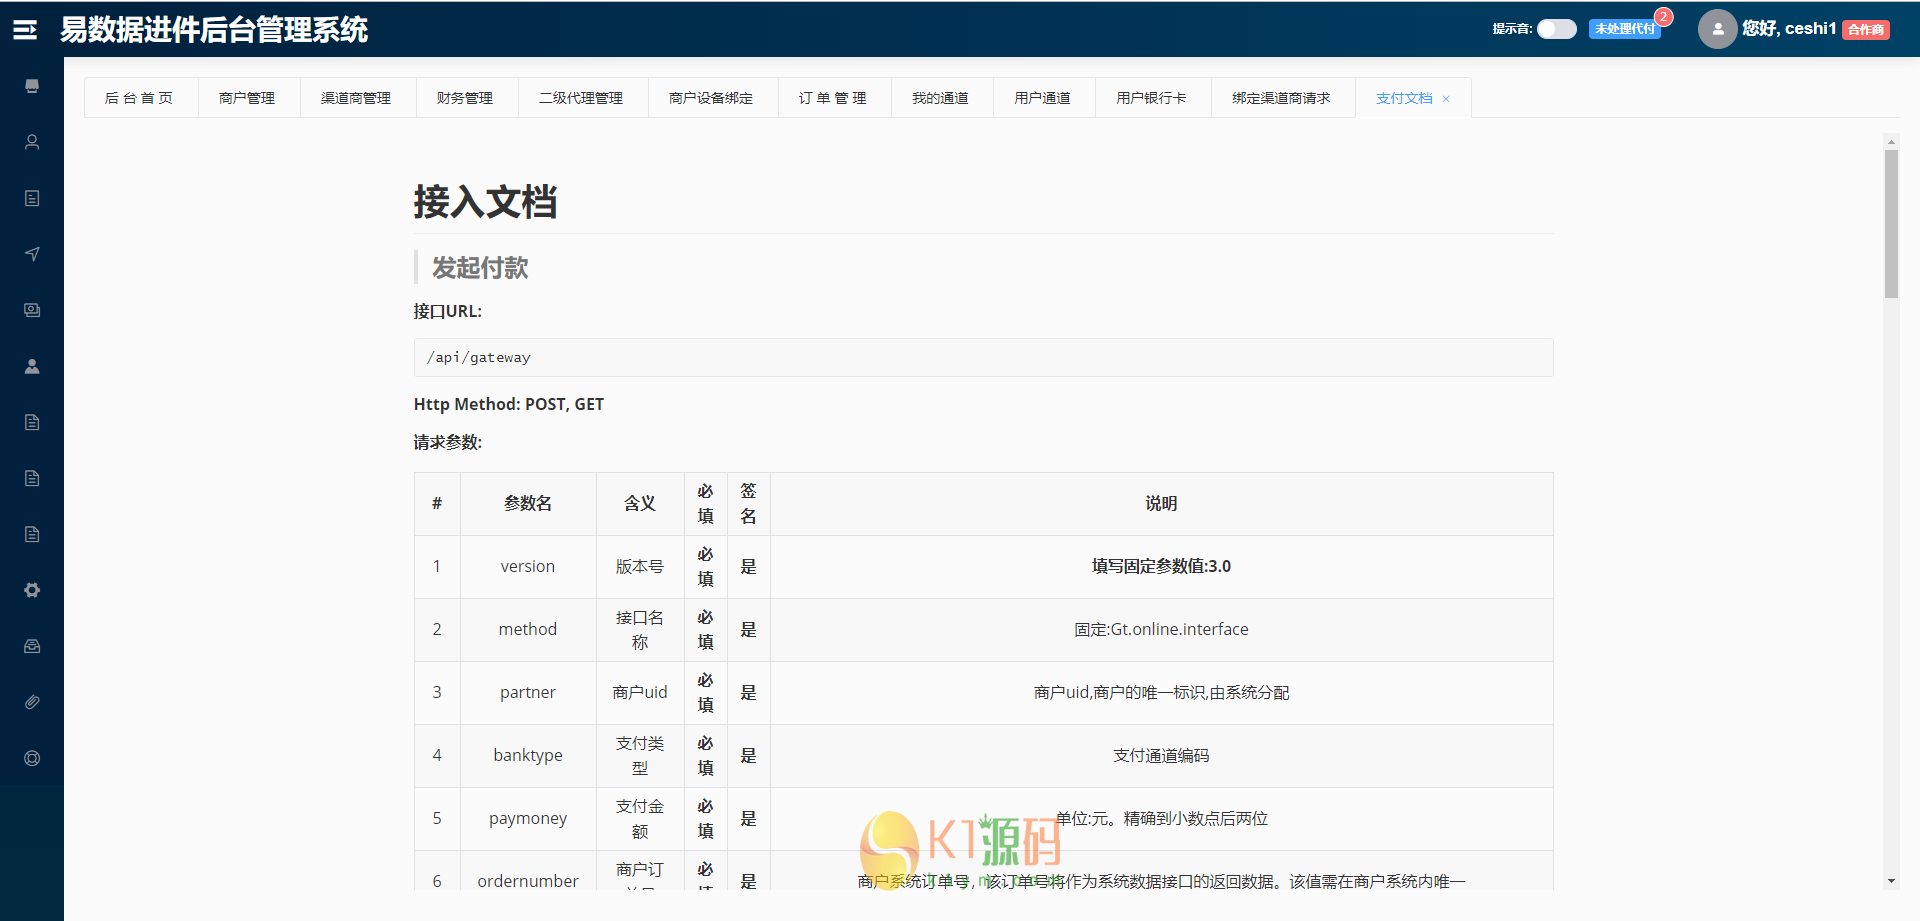Click the vertical scrollbar thumb
This screenshot has height=921, width=1920.
click(x=1891, y=223)
